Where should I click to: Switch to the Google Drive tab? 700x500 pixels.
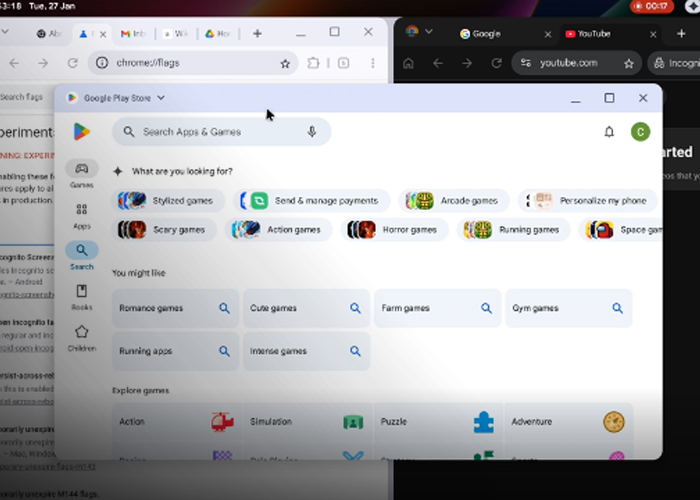pos(217,33)
